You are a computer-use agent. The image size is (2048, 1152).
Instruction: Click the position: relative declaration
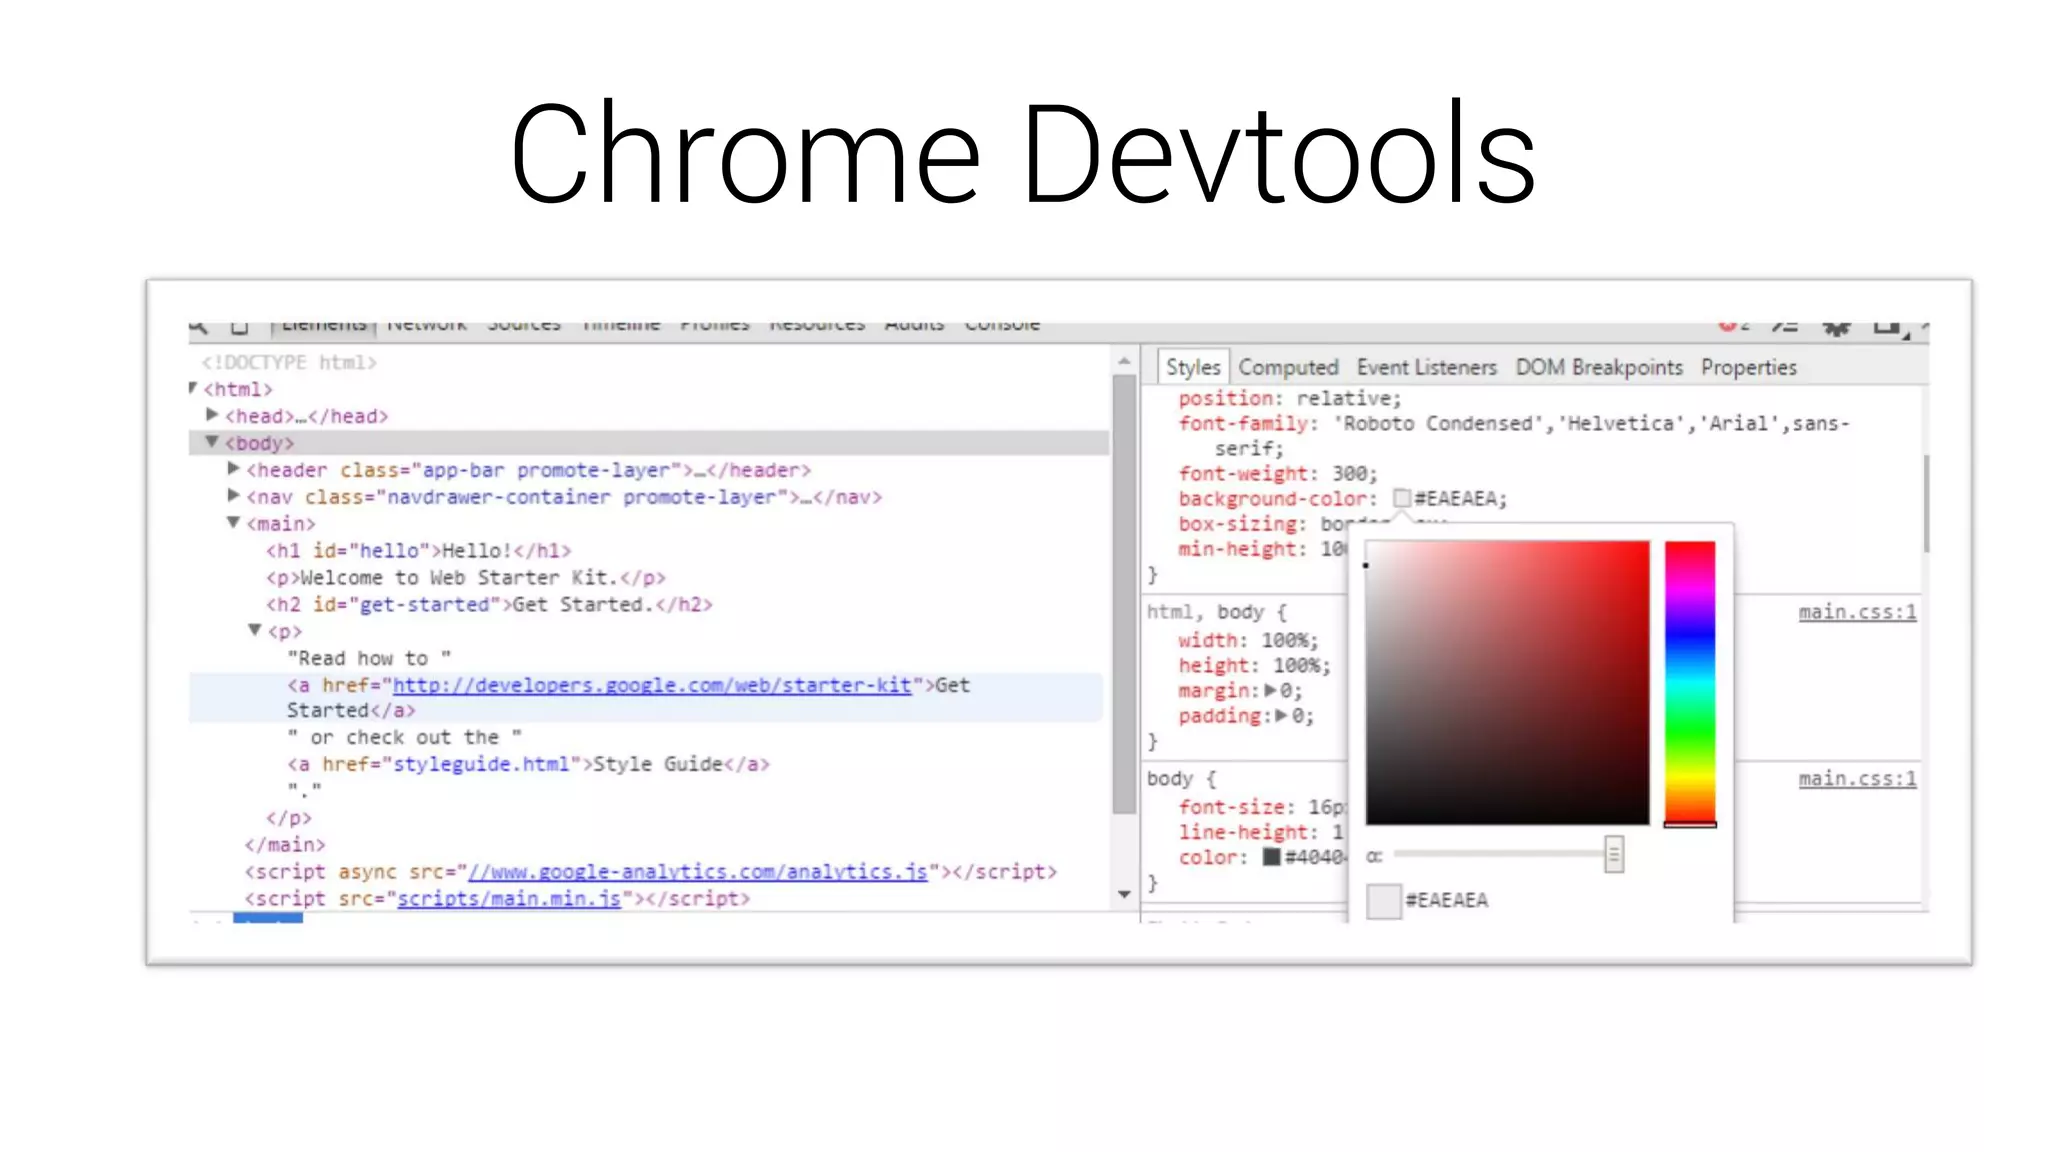tap(1290, 398)
